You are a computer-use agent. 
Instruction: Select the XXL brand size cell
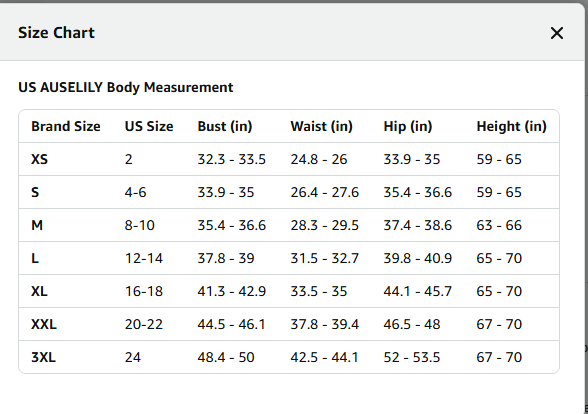[44, 324]
